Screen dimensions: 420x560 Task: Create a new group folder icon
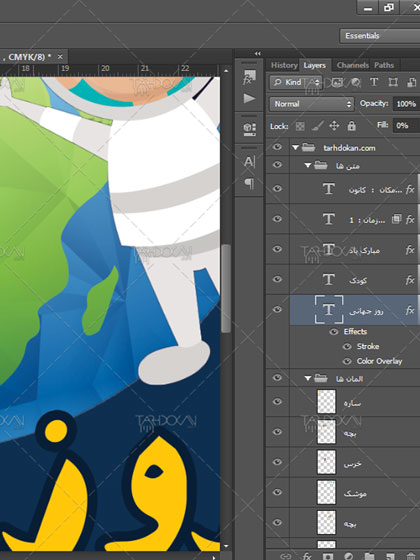point(369,556)
